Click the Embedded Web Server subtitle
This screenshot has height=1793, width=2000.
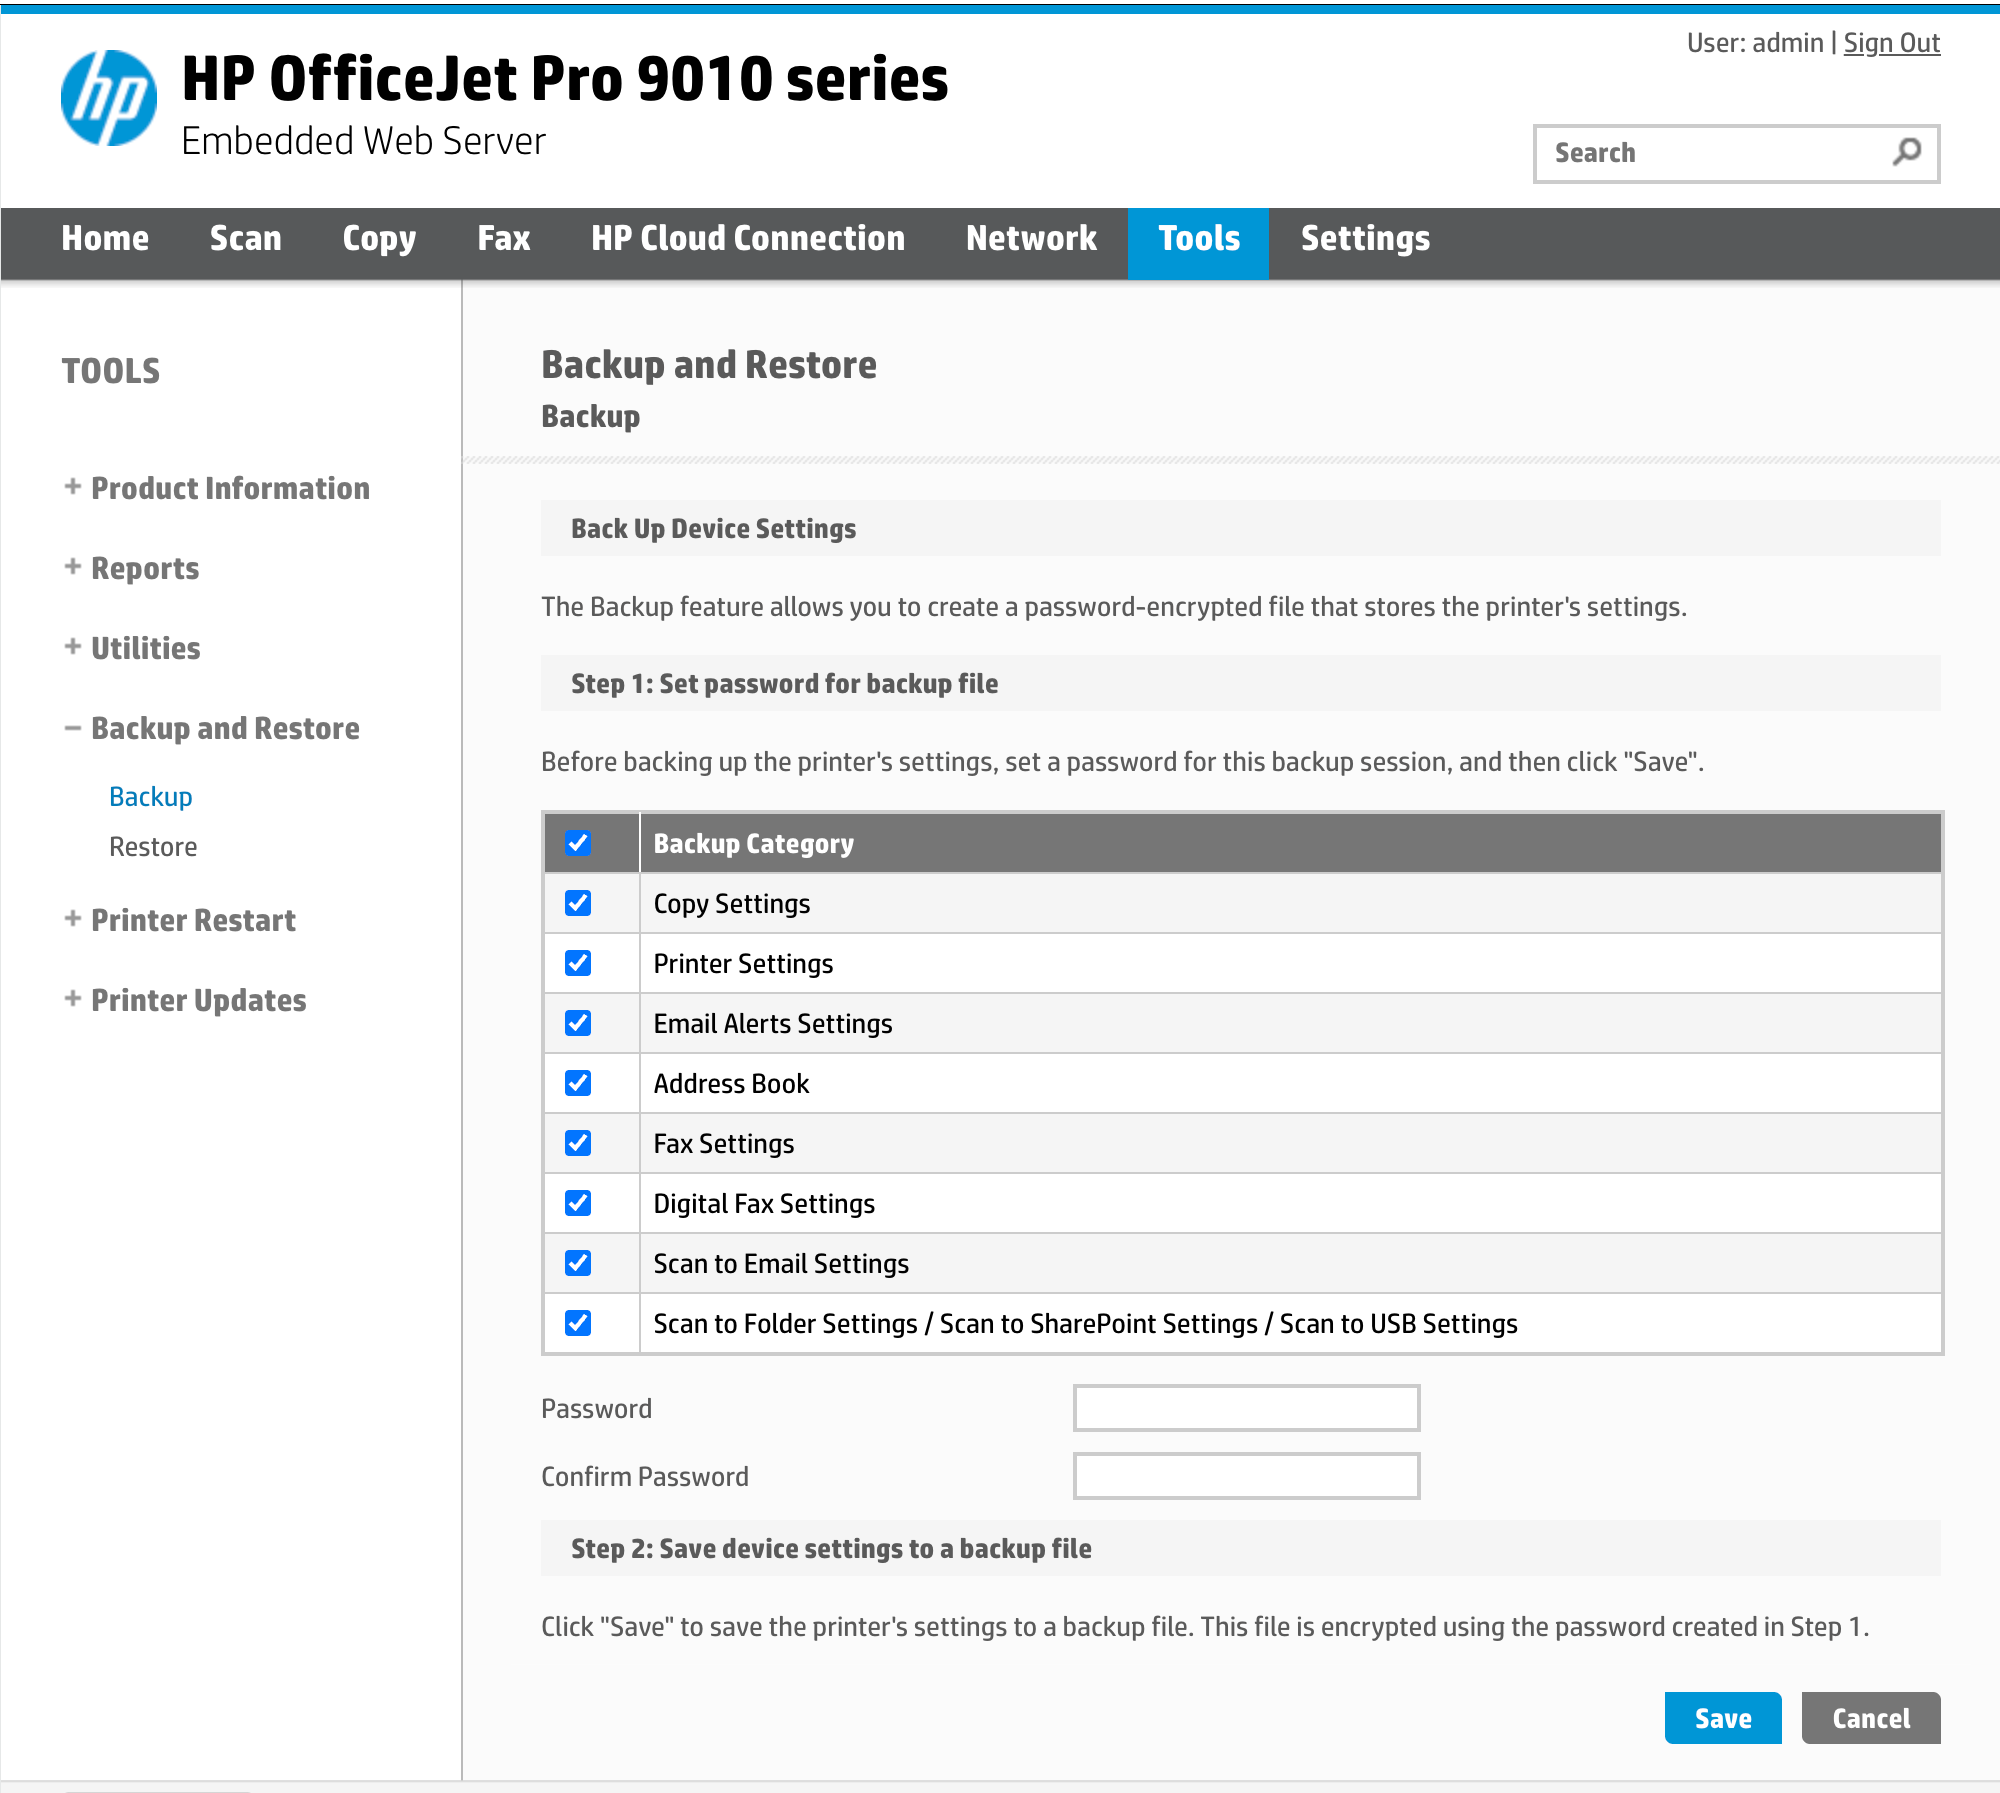[364, 141]
